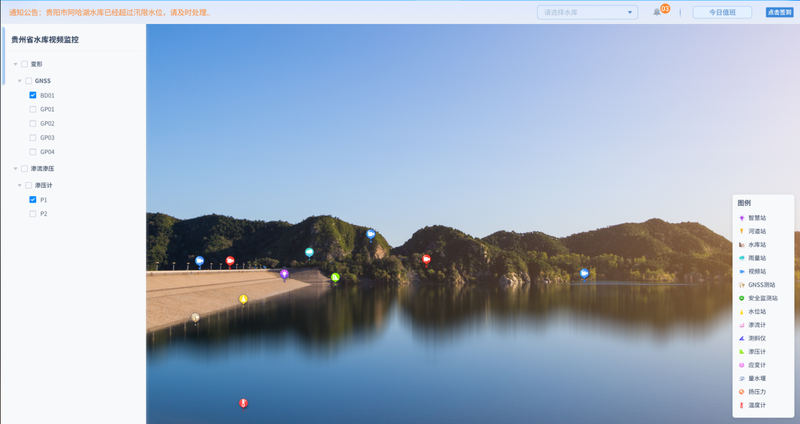The width and height of the screenshot is (800, 424).
Task: Check the 变形 checkbox
Action: 24,64
